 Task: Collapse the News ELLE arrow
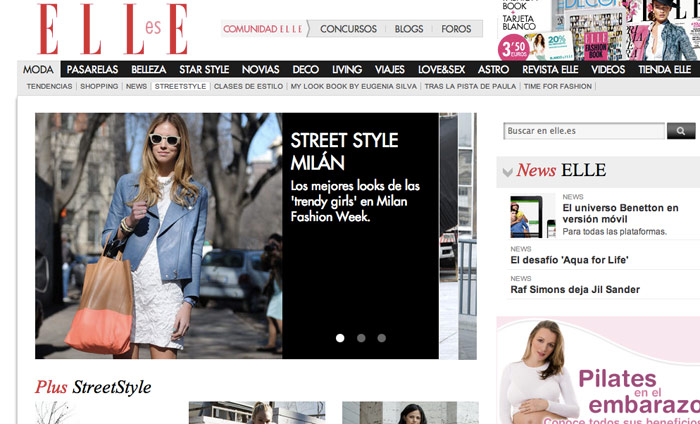click(508, 172)
